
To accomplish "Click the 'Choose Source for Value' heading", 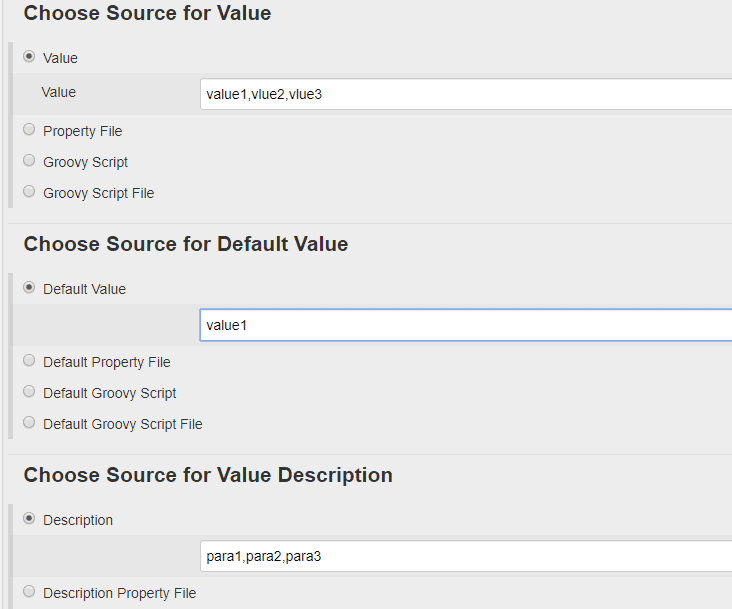I will pyautogui.click(x=147, y=14).
